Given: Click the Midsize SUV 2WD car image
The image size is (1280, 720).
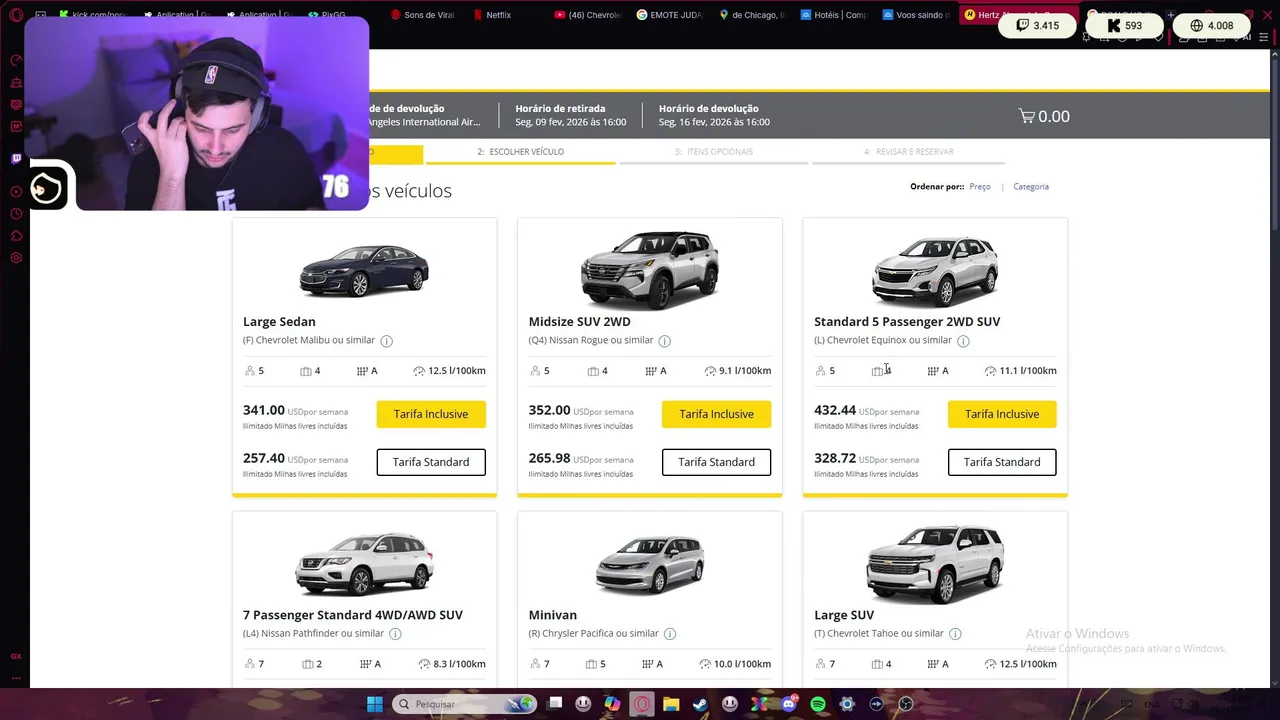Looking at the screenshot, I should point(650,270).
